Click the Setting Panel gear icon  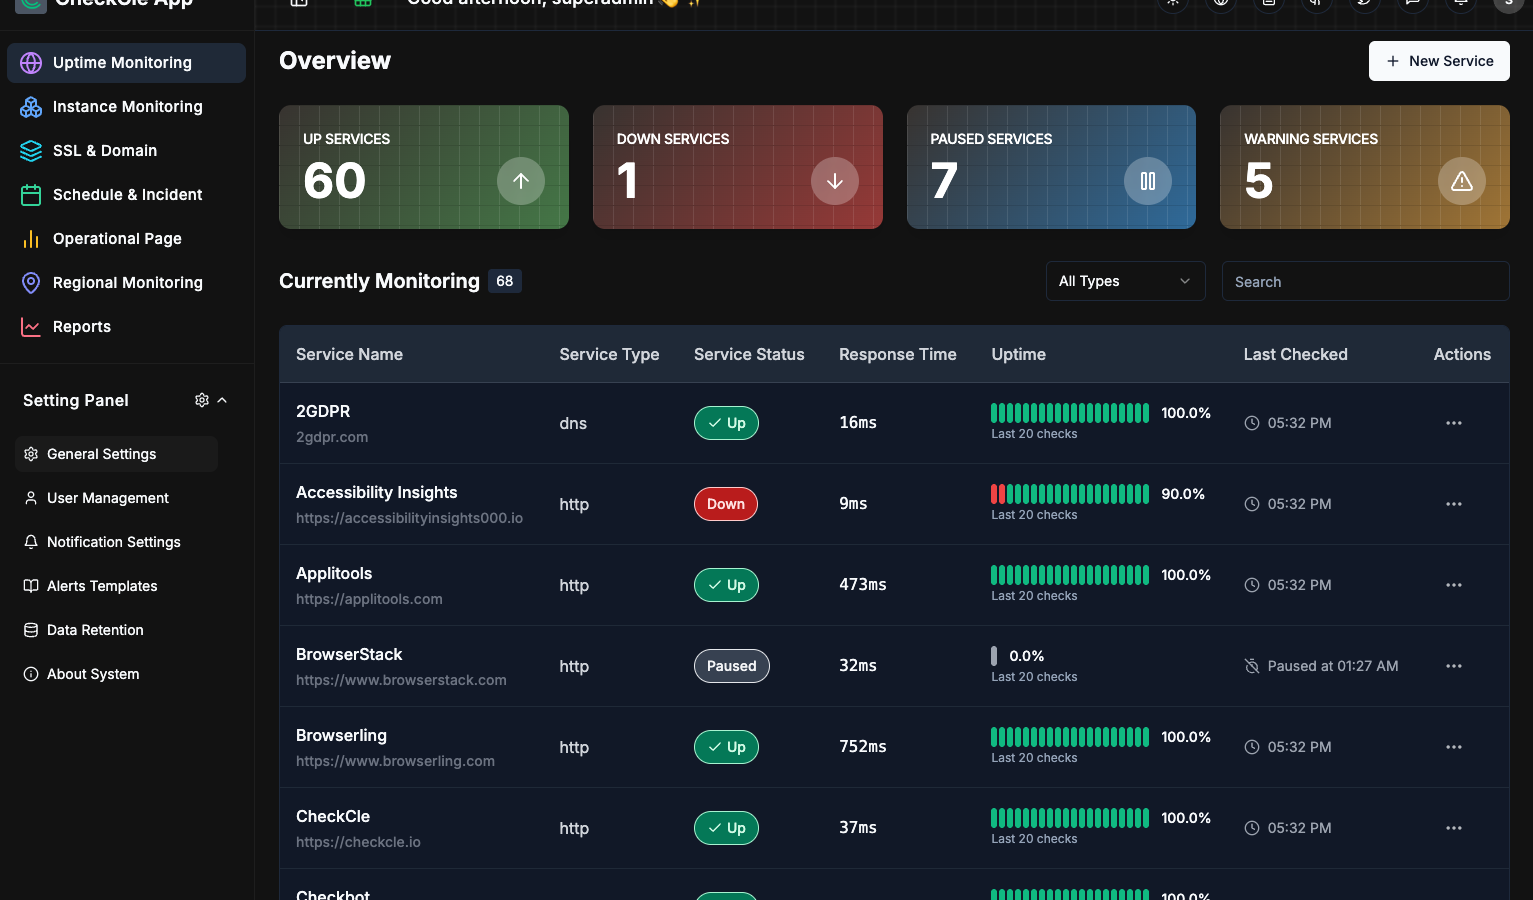point(202,400)
